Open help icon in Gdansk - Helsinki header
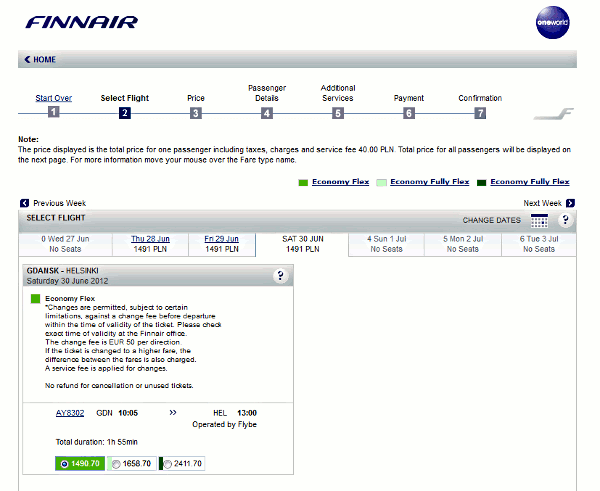Screen dimensions: 600x491 (x=280, y=276)
